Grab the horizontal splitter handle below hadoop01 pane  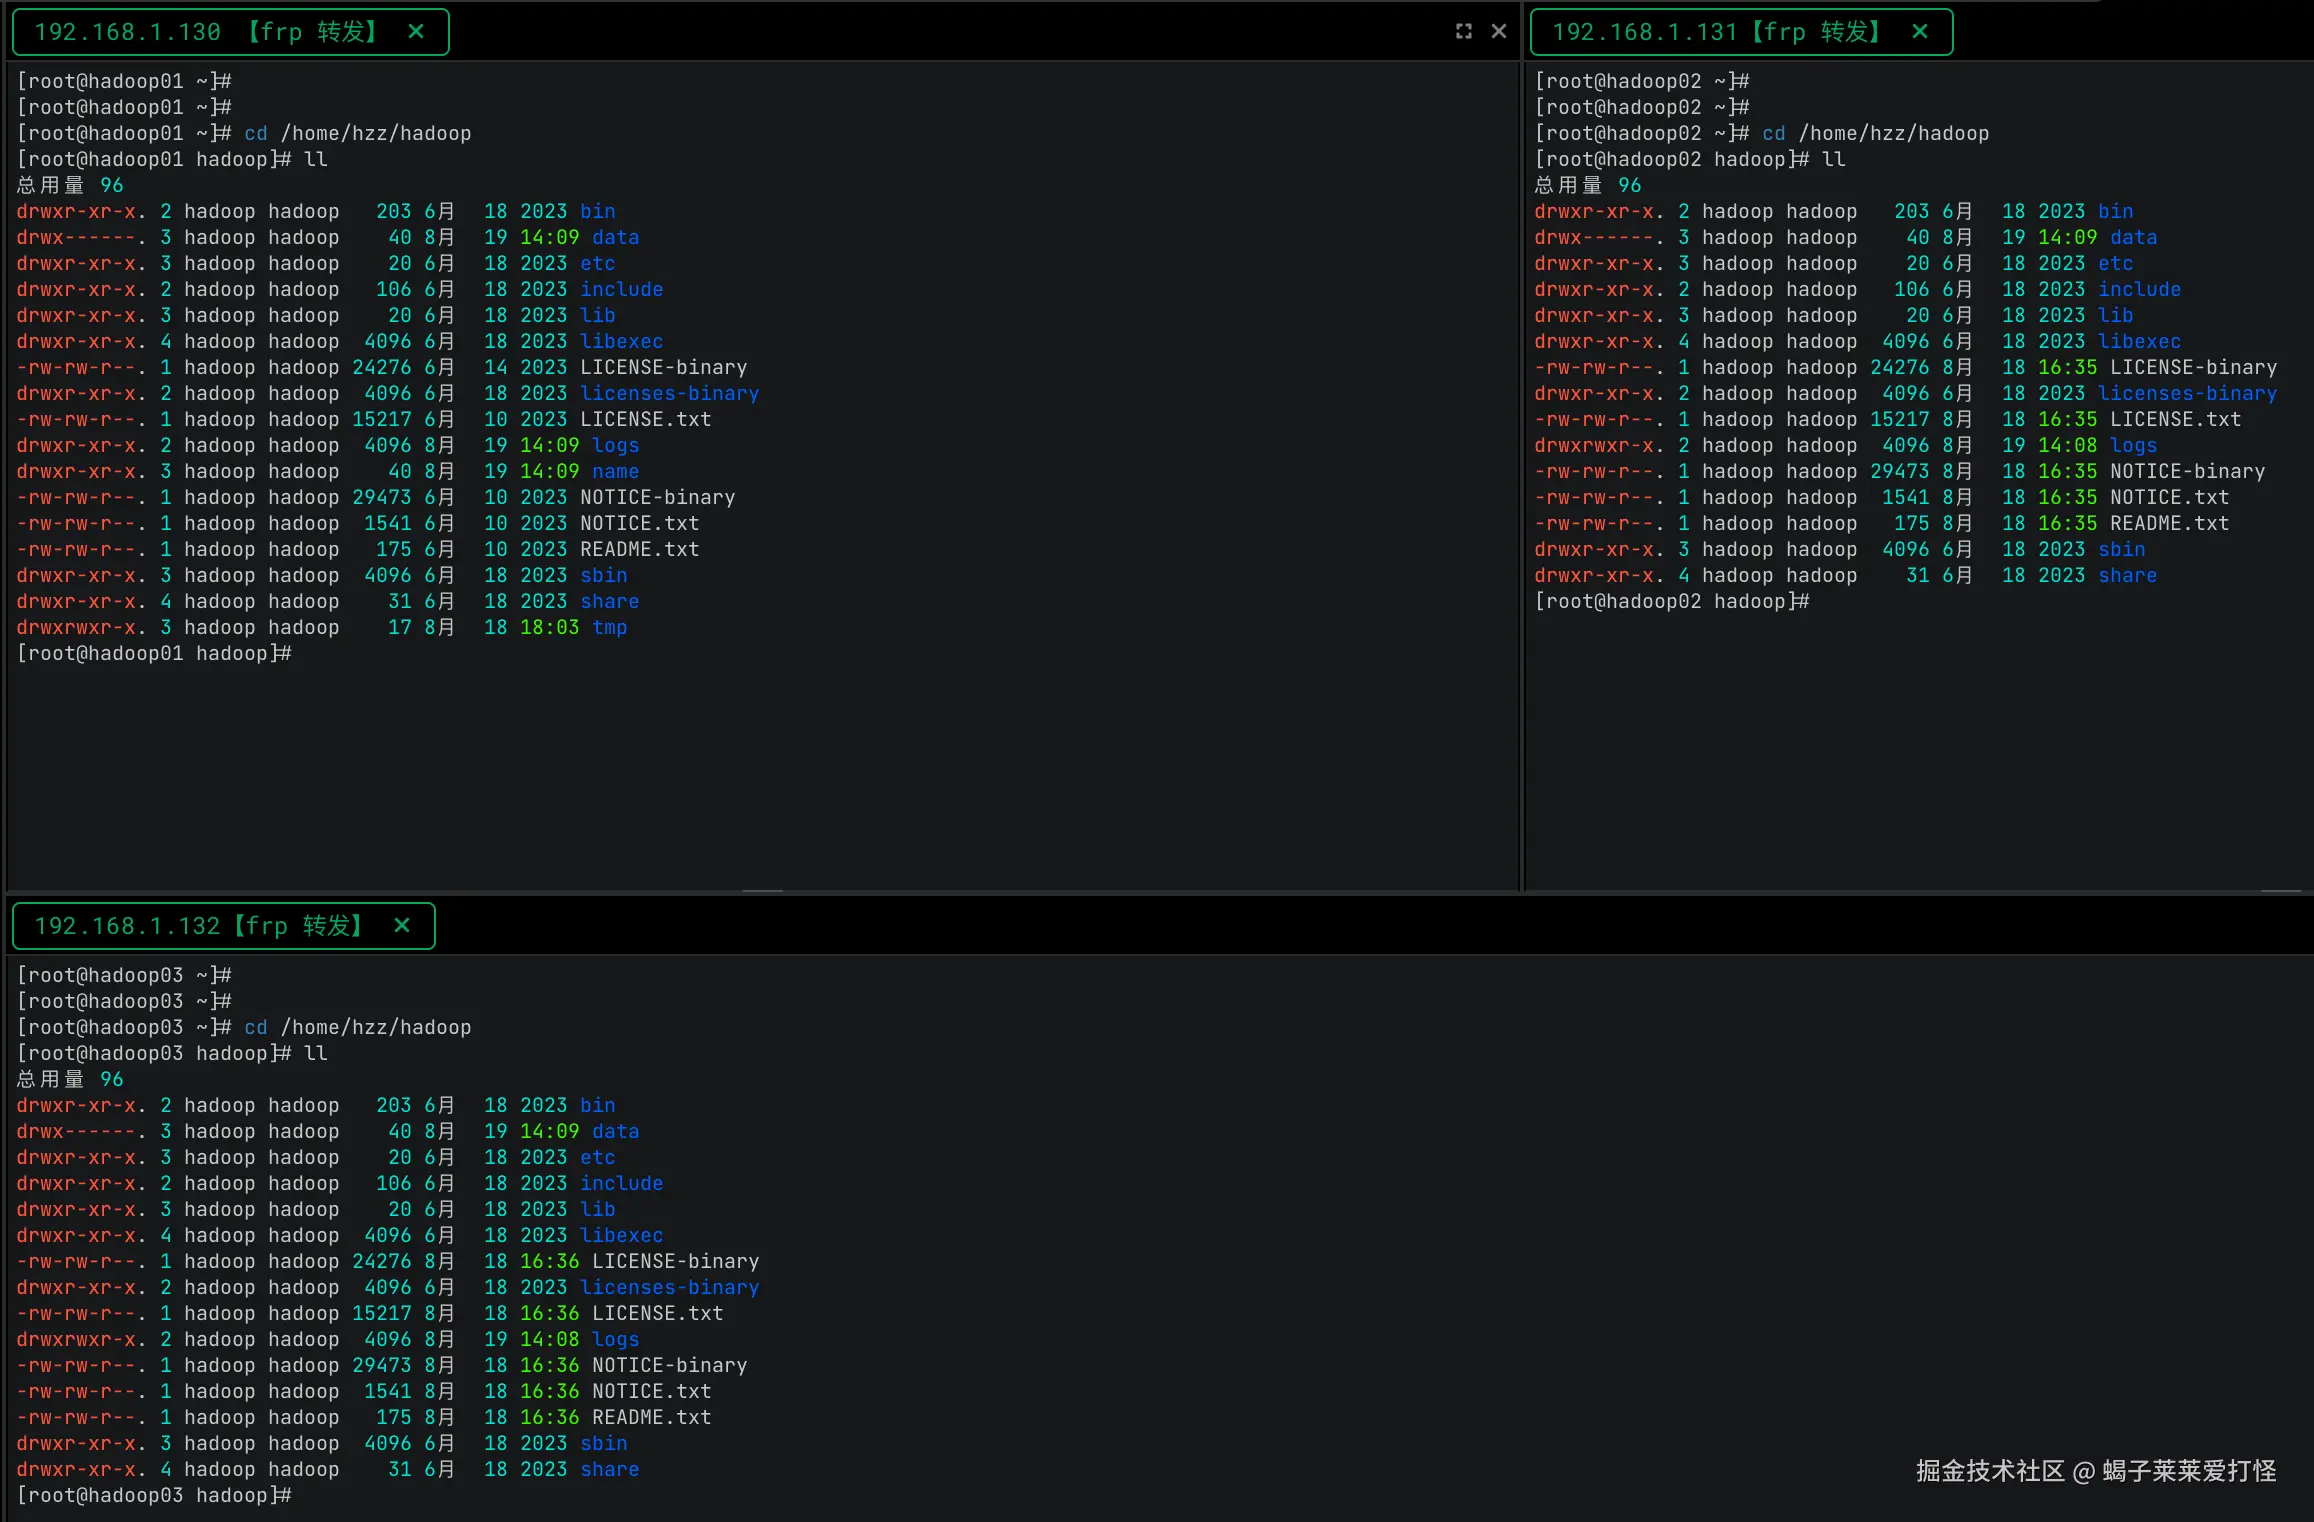tap(762, 890)
